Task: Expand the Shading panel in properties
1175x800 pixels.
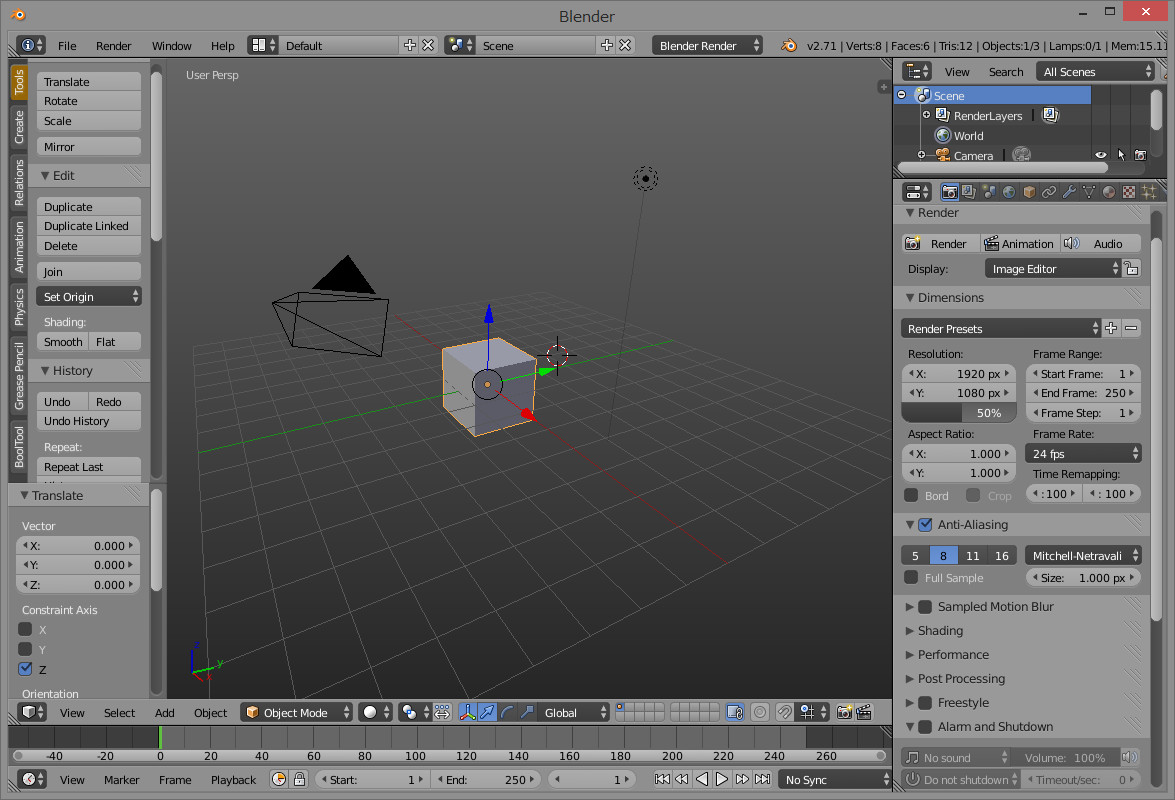Action: (x=940, y=631)
